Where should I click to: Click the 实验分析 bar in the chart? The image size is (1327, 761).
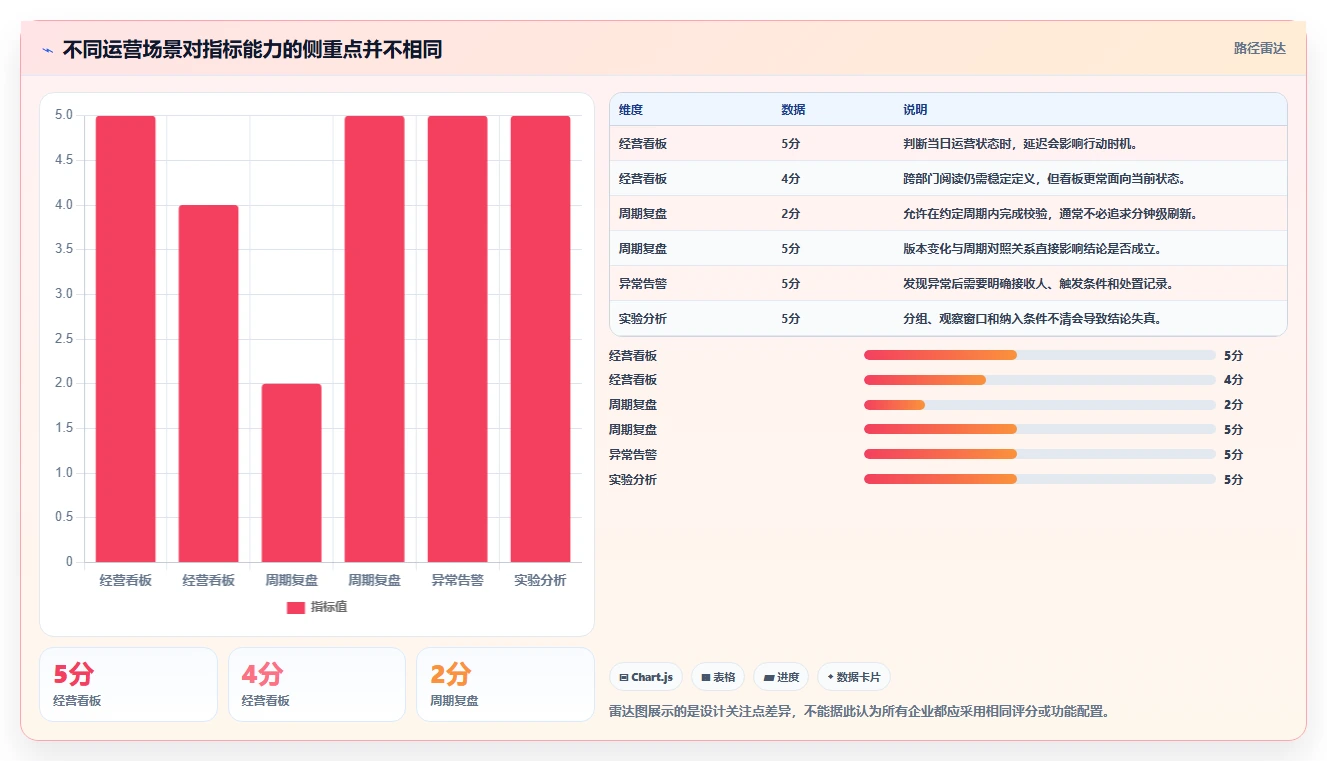pyautogui.click(x=541, y=339)
